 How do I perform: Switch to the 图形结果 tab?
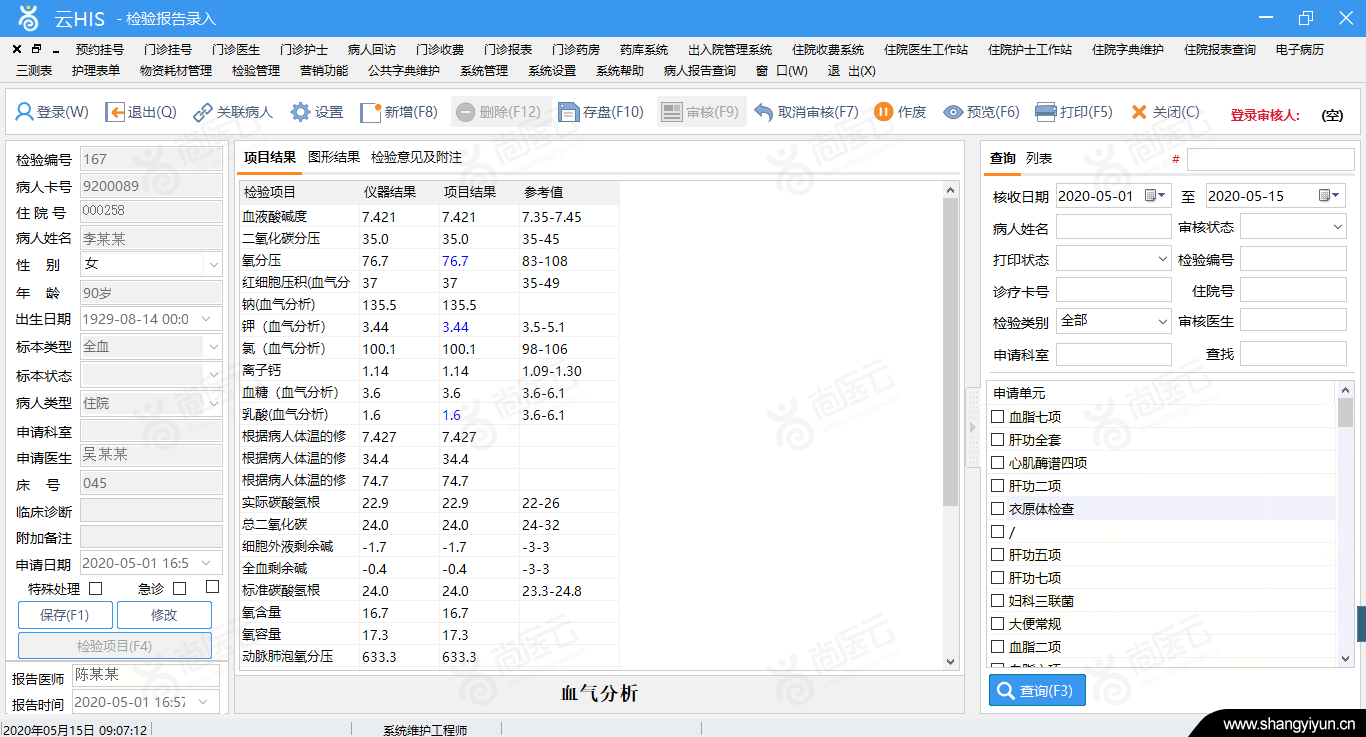point(334,157)
